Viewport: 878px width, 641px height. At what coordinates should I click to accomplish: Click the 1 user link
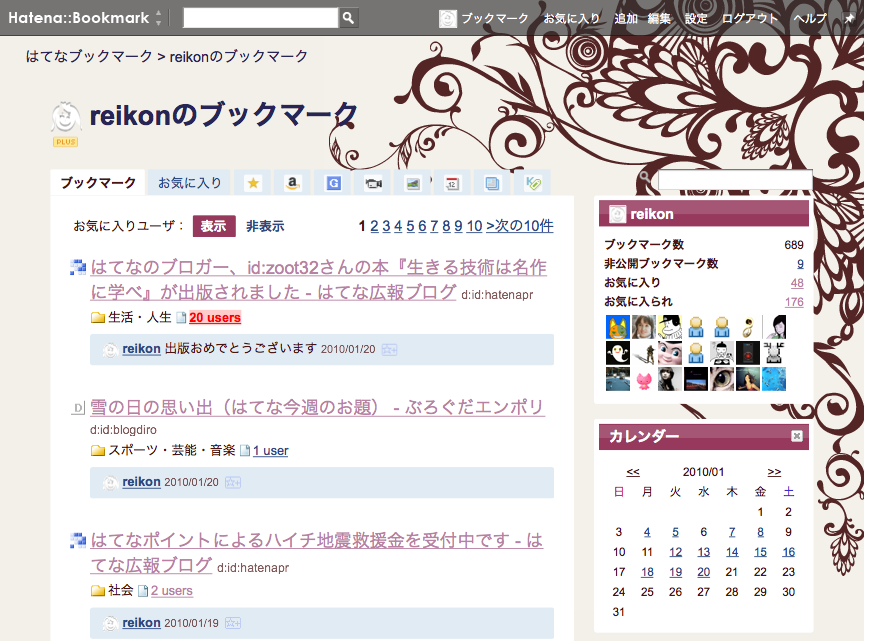coord(270,451)
